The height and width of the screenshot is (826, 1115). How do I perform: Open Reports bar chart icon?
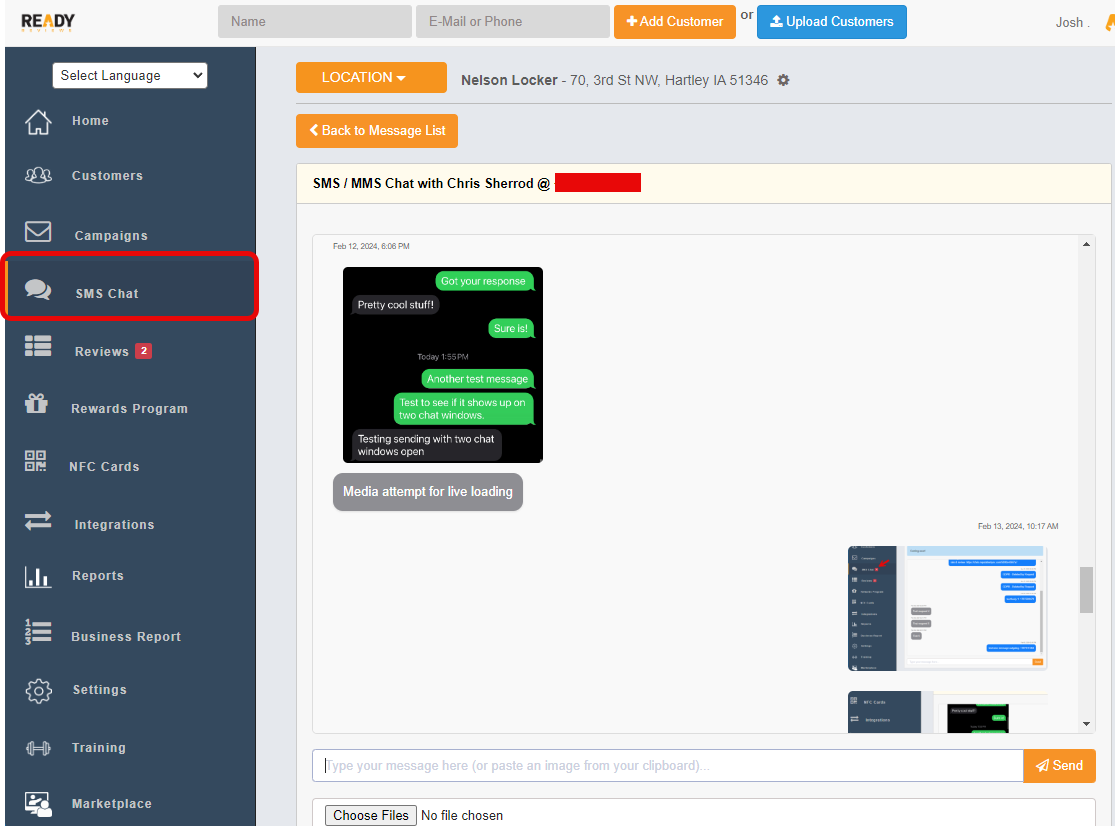38,577
